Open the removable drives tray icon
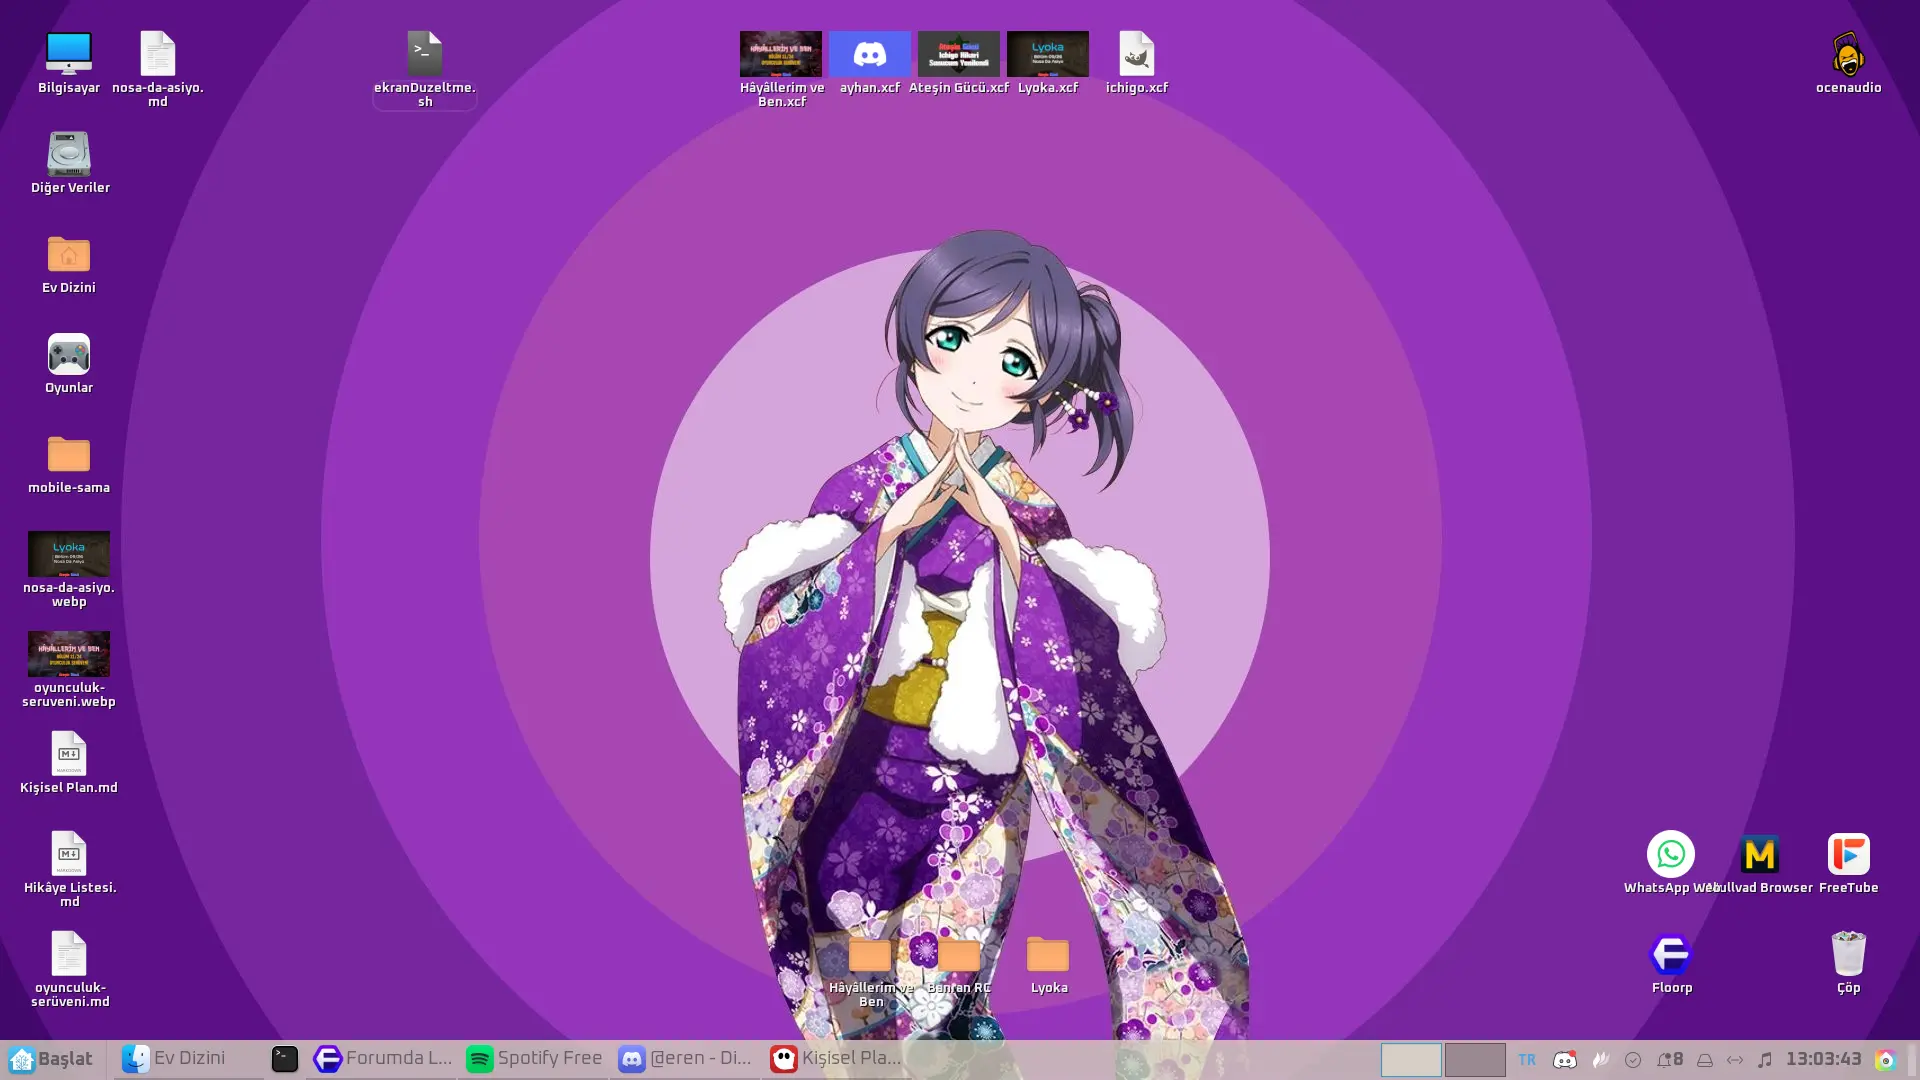Screen dimensions: 1920x1080 pos(1705,1060)
